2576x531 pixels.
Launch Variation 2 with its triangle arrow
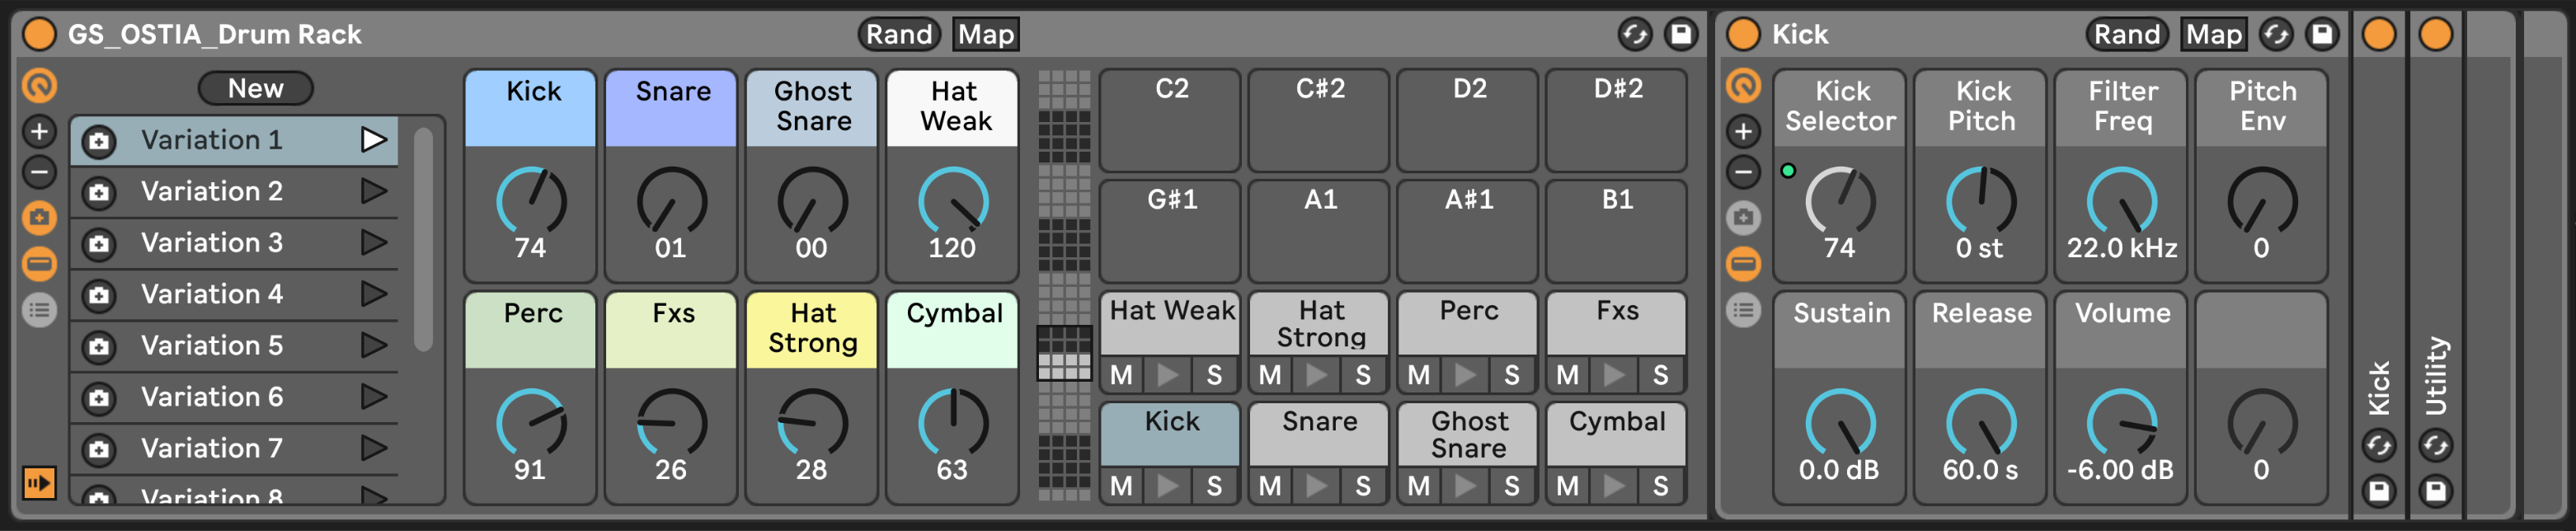(374, 190)
